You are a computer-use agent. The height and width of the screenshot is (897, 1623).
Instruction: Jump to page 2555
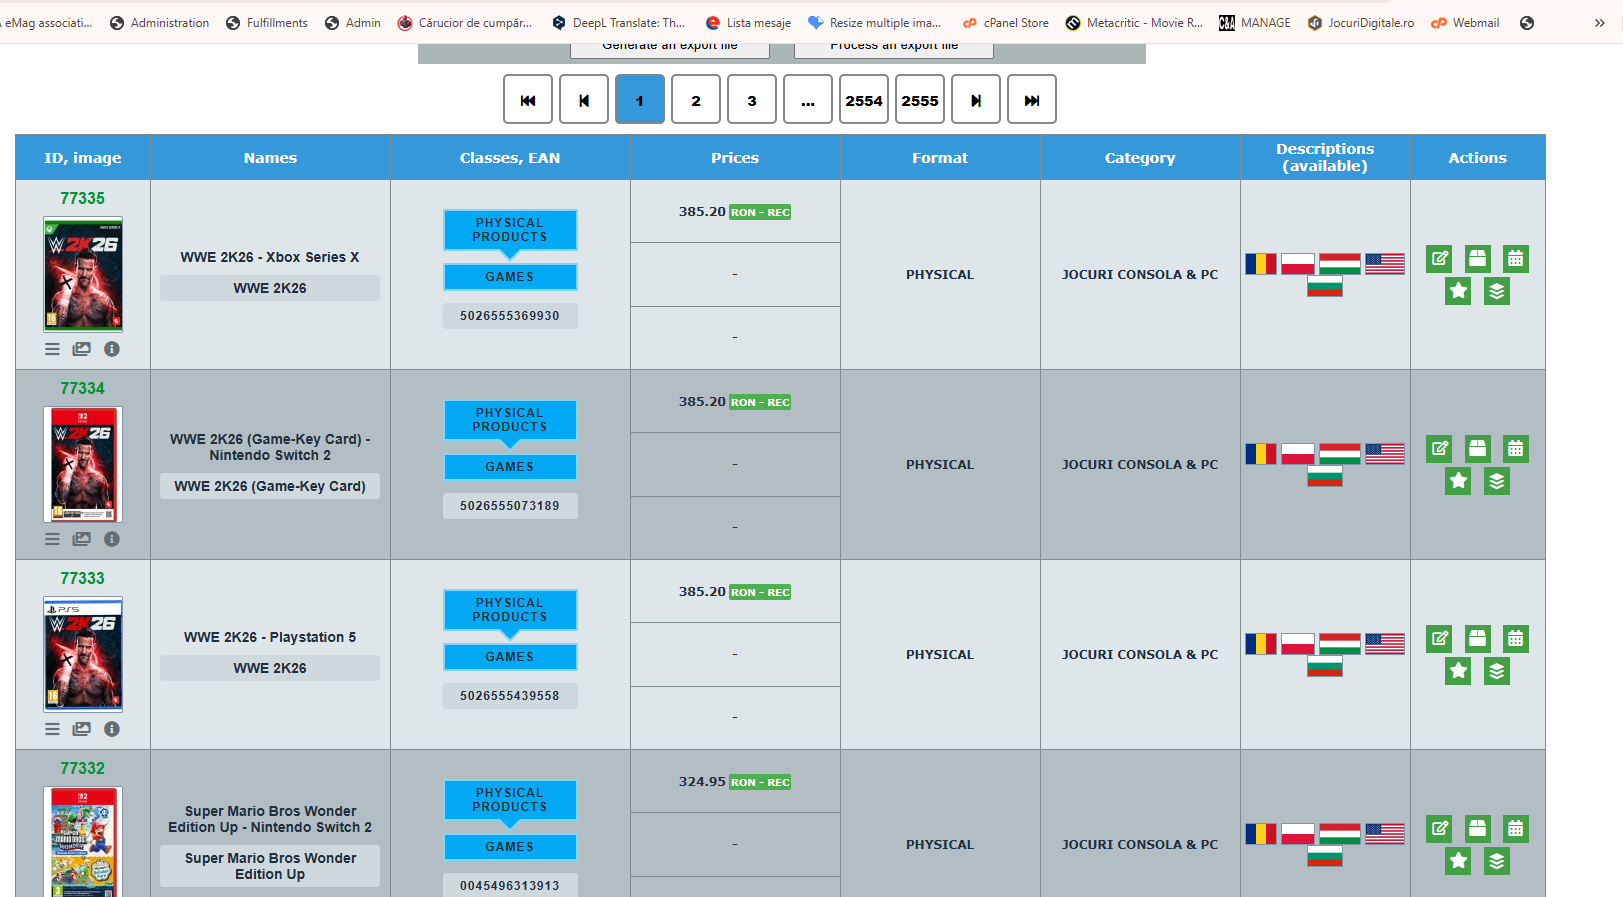[x=919, y=100]
